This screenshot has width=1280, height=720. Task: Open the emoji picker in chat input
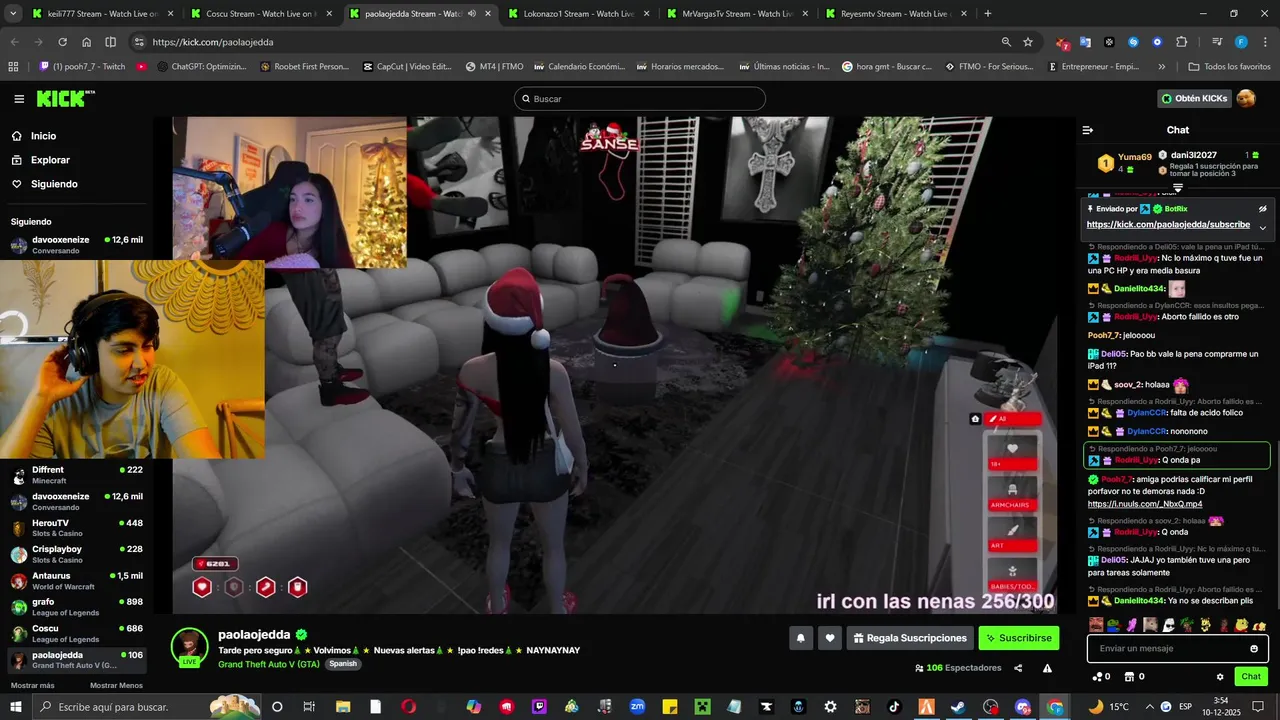(1254, 648)
